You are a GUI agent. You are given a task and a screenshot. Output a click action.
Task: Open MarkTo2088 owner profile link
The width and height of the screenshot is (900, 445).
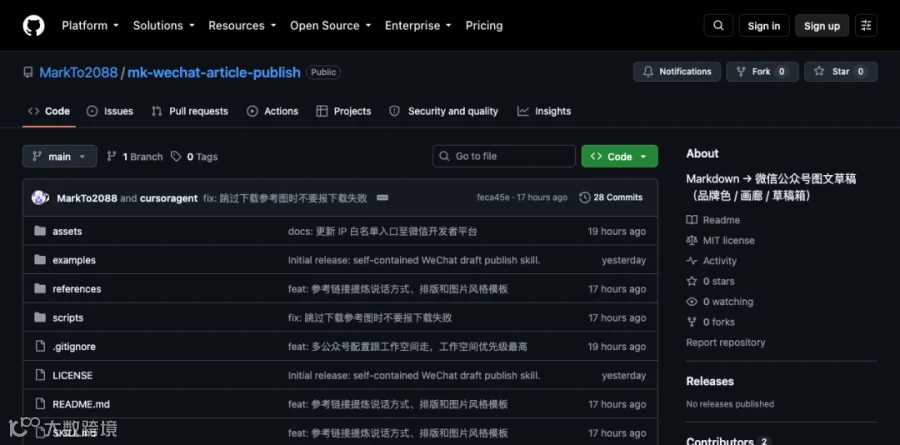(x=79, y=72)
